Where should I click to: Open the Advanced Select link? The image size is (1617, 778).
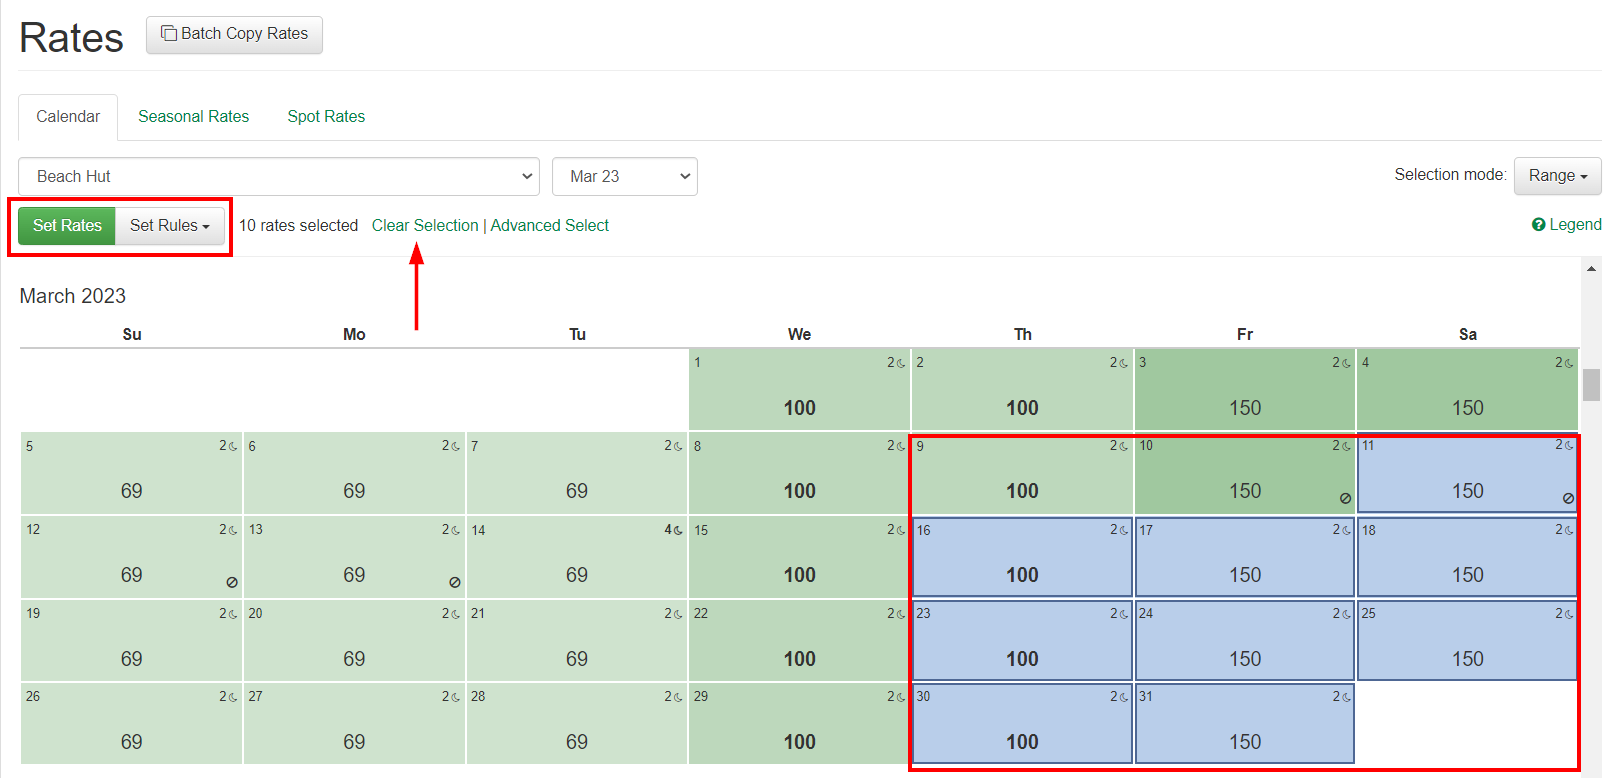(549, 226)
